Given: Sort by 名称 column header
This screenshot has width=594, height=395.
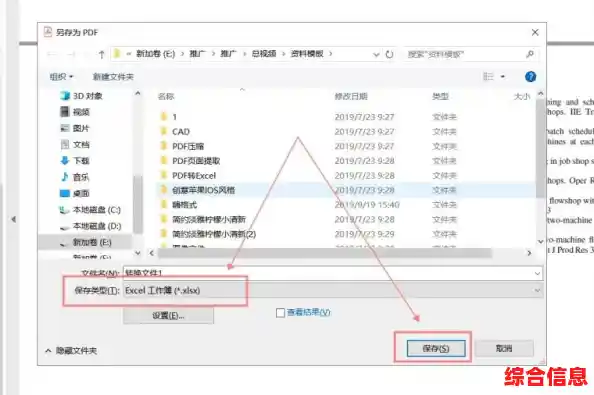Looking at the screenshot, I should (166, 97).
